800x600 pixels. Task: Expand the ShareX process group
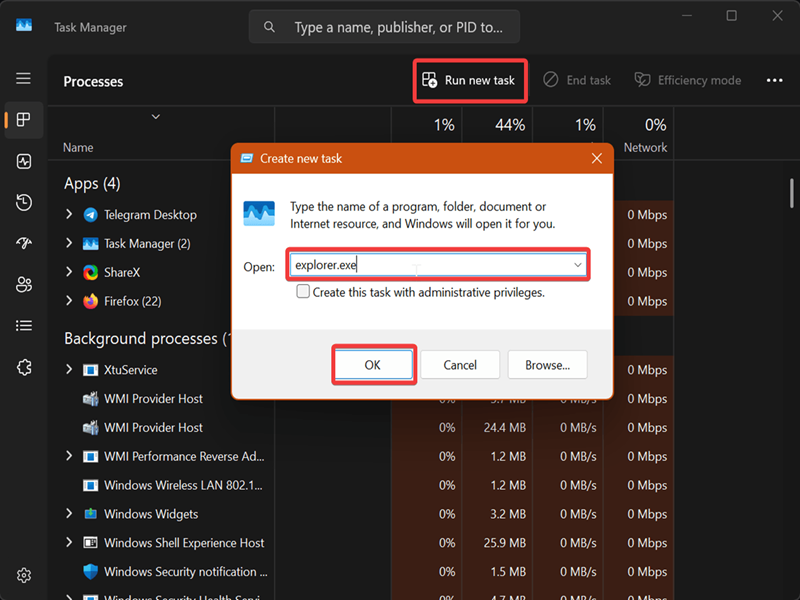click(x=69, y=272)
